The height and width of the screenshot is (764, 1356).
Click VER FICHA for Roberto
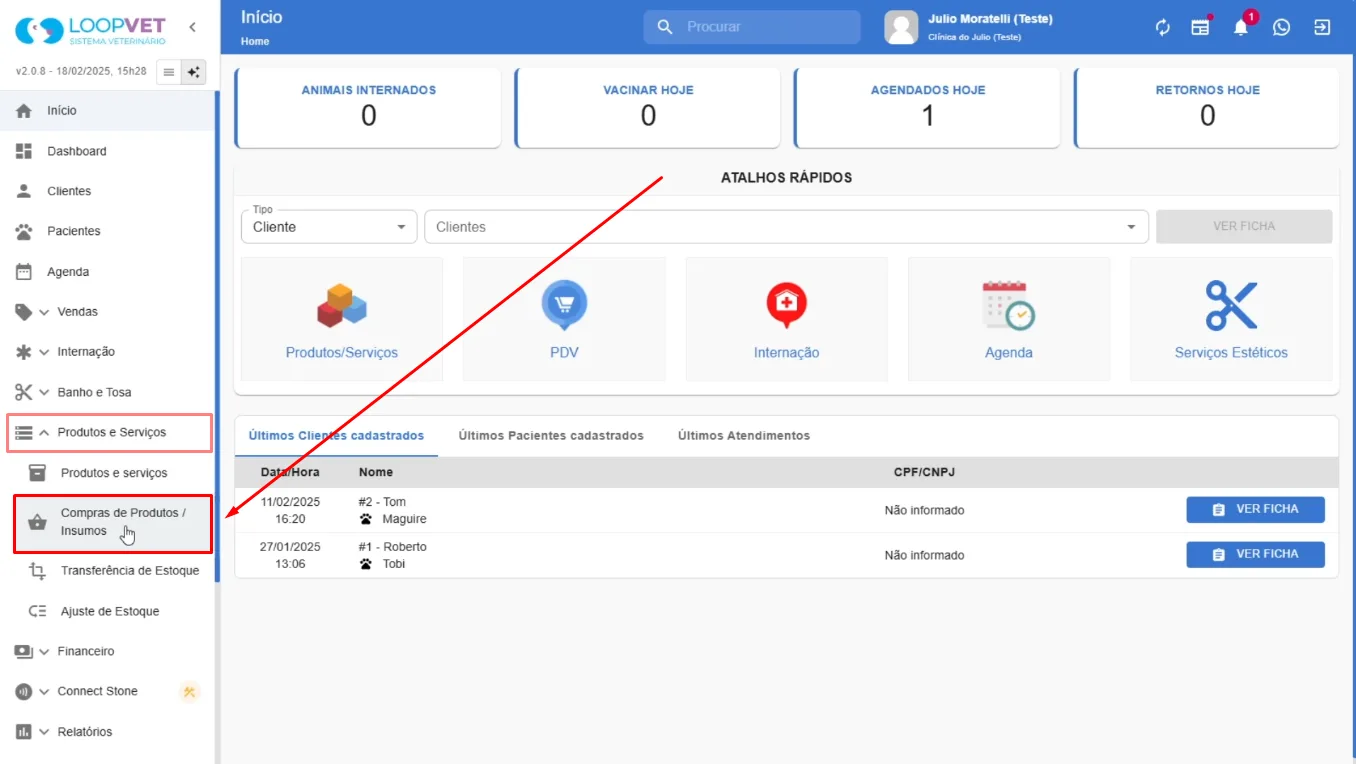coord(1255,554)
